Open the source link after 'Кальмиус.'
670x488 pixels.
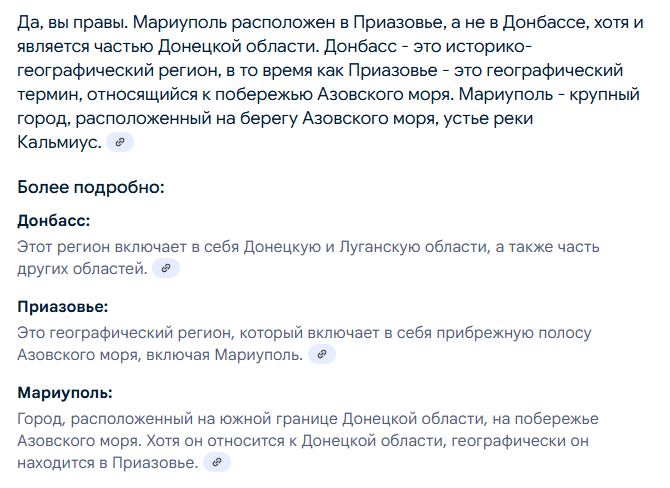point(120,142)
